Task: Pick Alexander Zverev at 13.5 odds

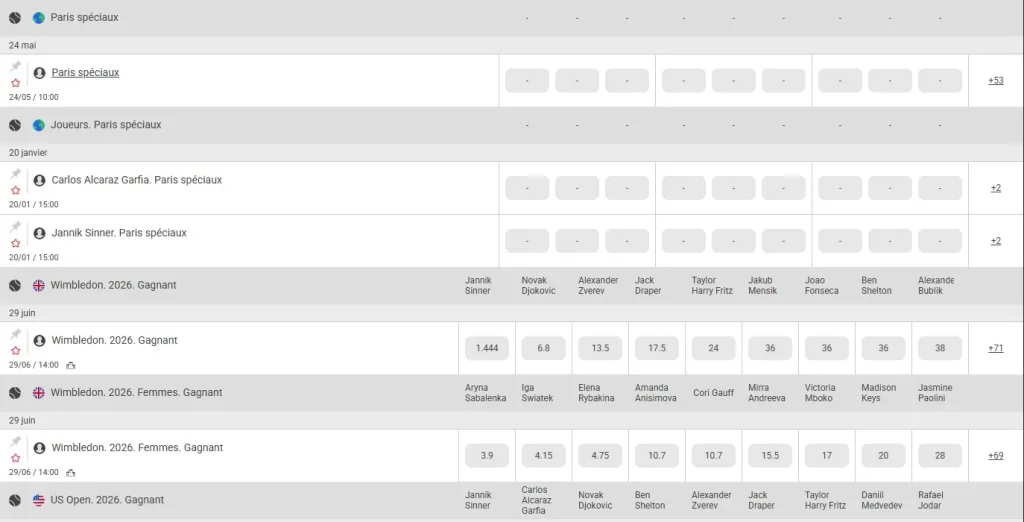Action: tap(600, 348)
